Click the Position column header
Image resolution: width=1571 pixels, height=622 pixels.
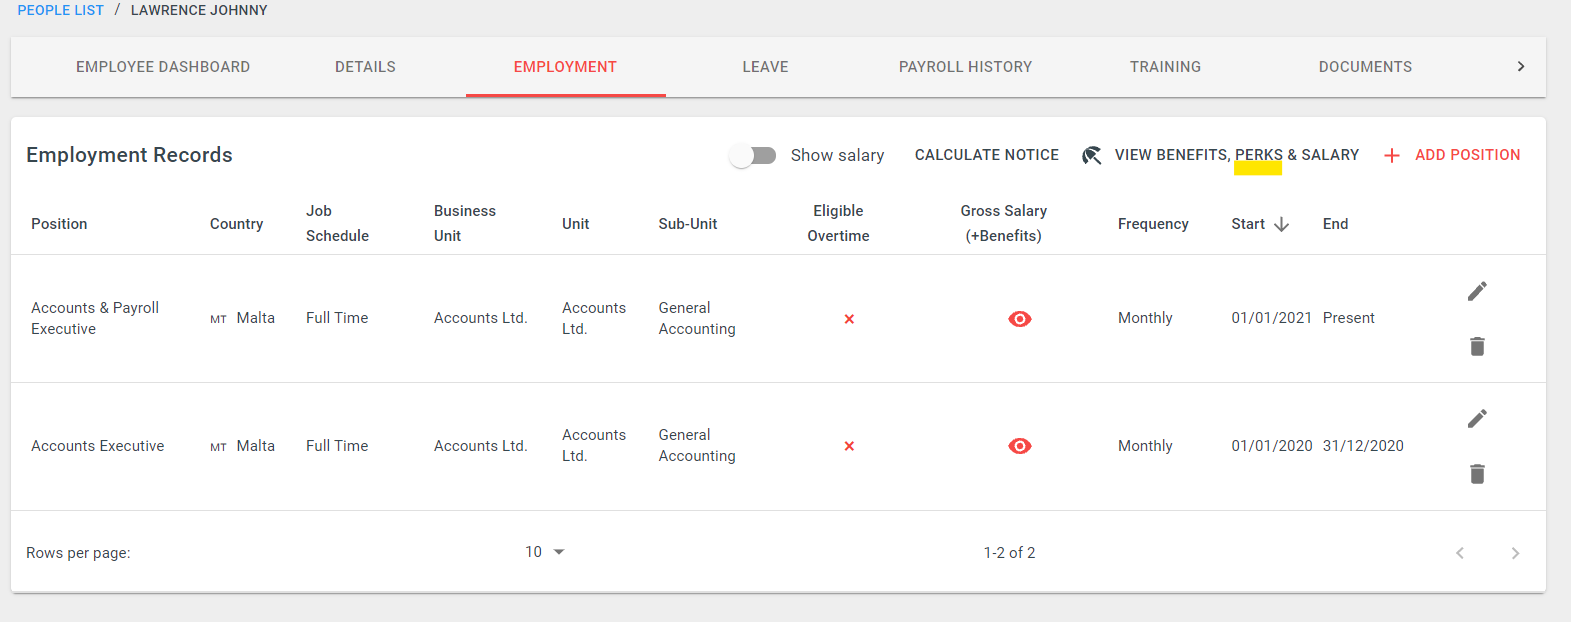pos(59,224)
